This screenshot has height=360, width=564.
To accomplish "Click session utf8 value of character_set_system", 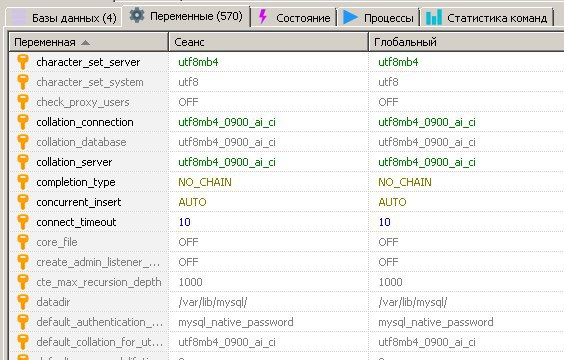I will (x=188, y=82).
